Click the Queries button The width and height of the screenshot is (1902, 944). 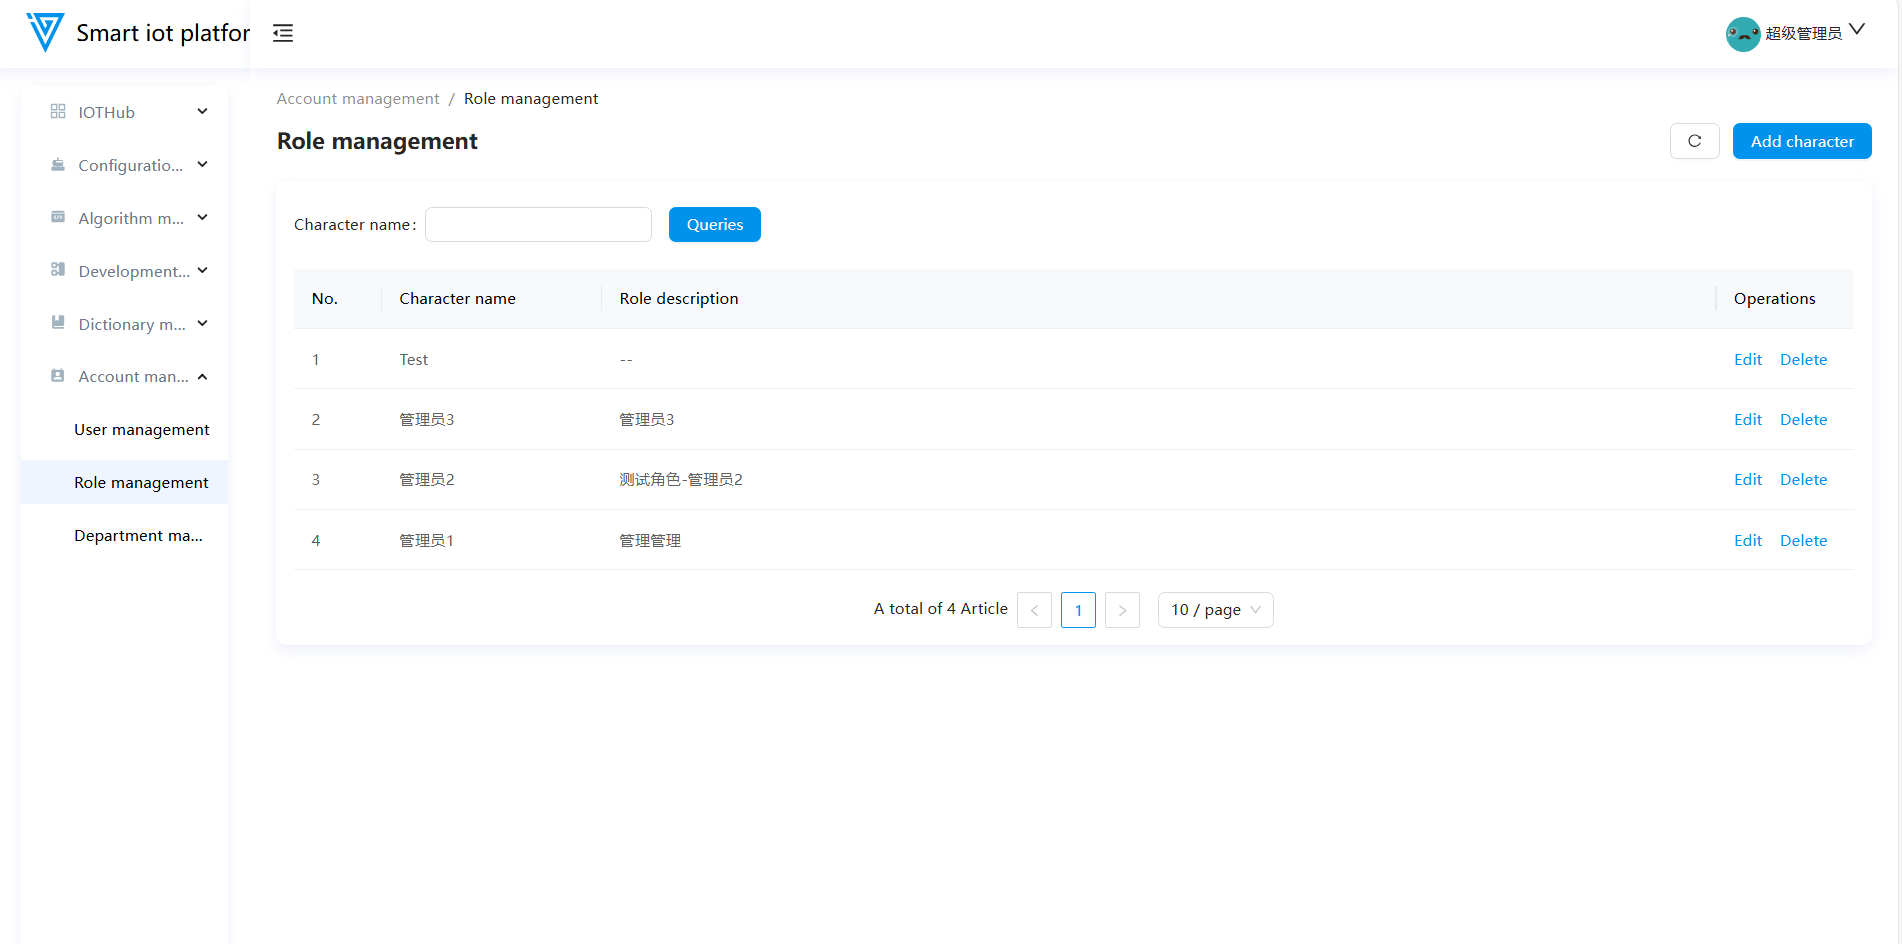714,225
